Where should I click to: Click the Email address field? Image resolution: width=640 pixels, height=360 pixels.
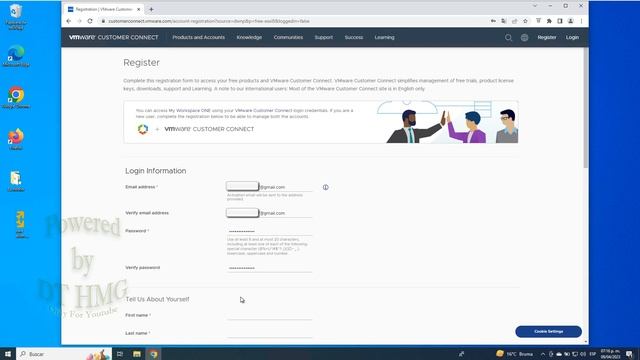(269, 187)
